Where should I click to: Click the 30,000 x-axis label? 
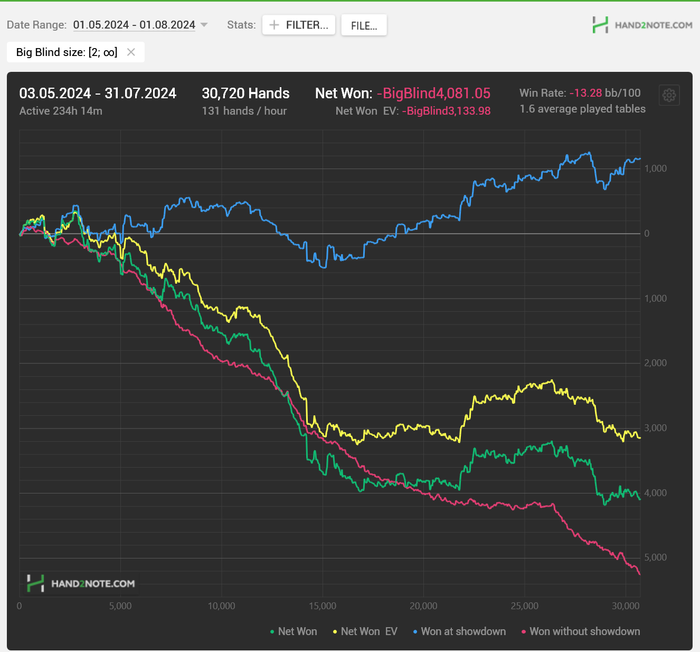(625, 606)
